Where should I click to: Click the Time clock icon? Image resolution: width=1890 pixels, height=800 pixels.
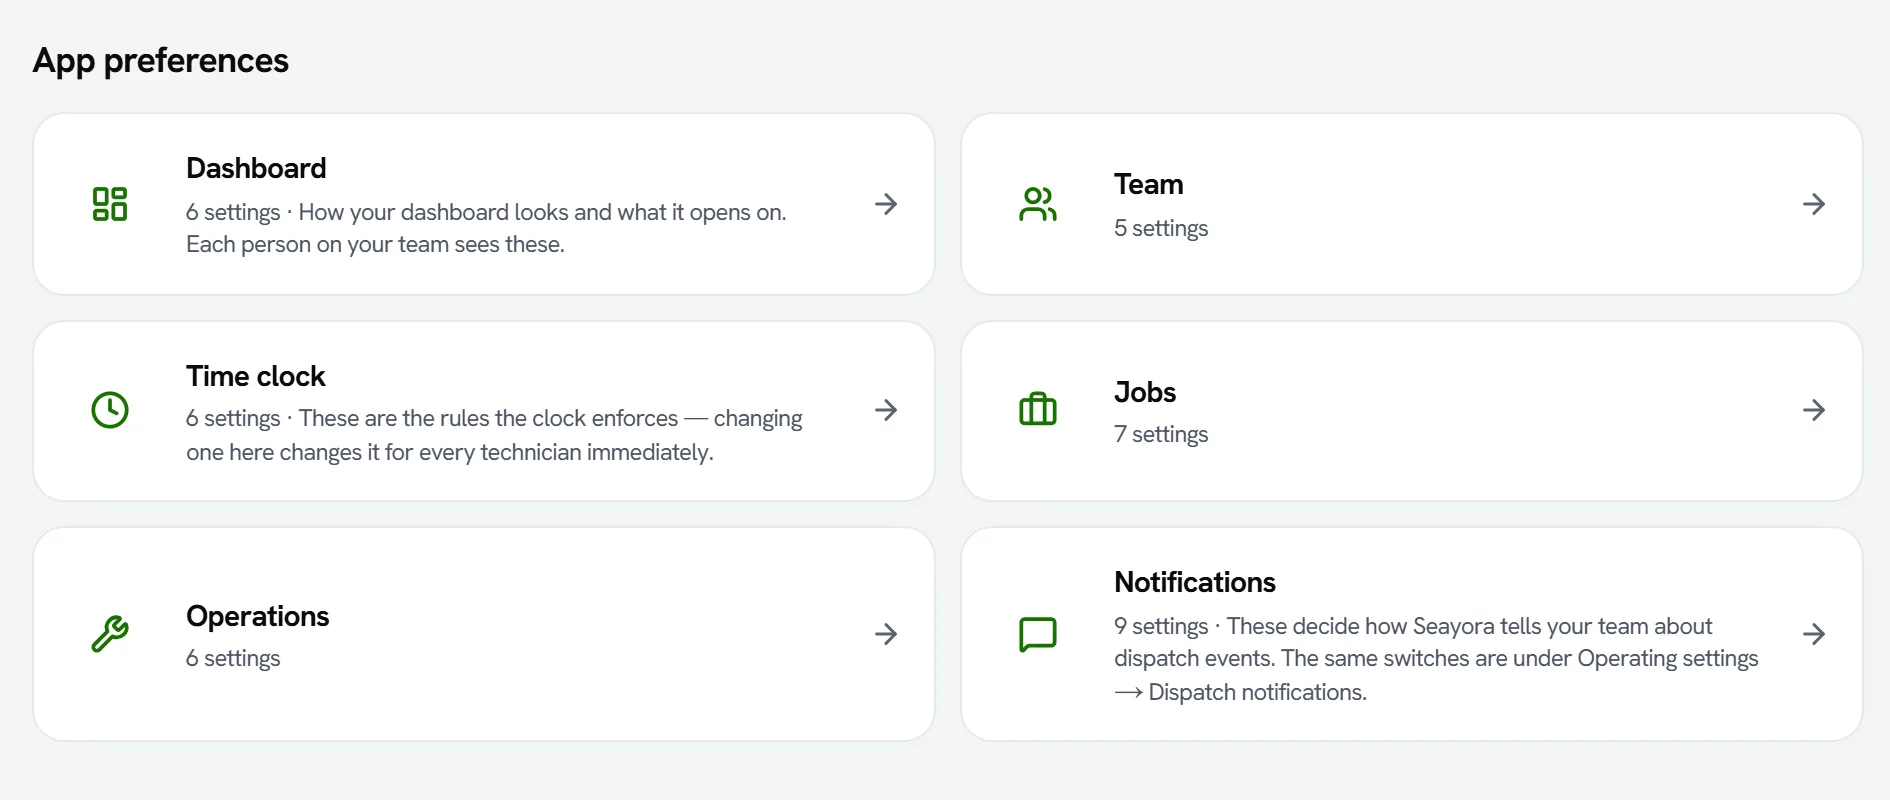tap(110, 410)
